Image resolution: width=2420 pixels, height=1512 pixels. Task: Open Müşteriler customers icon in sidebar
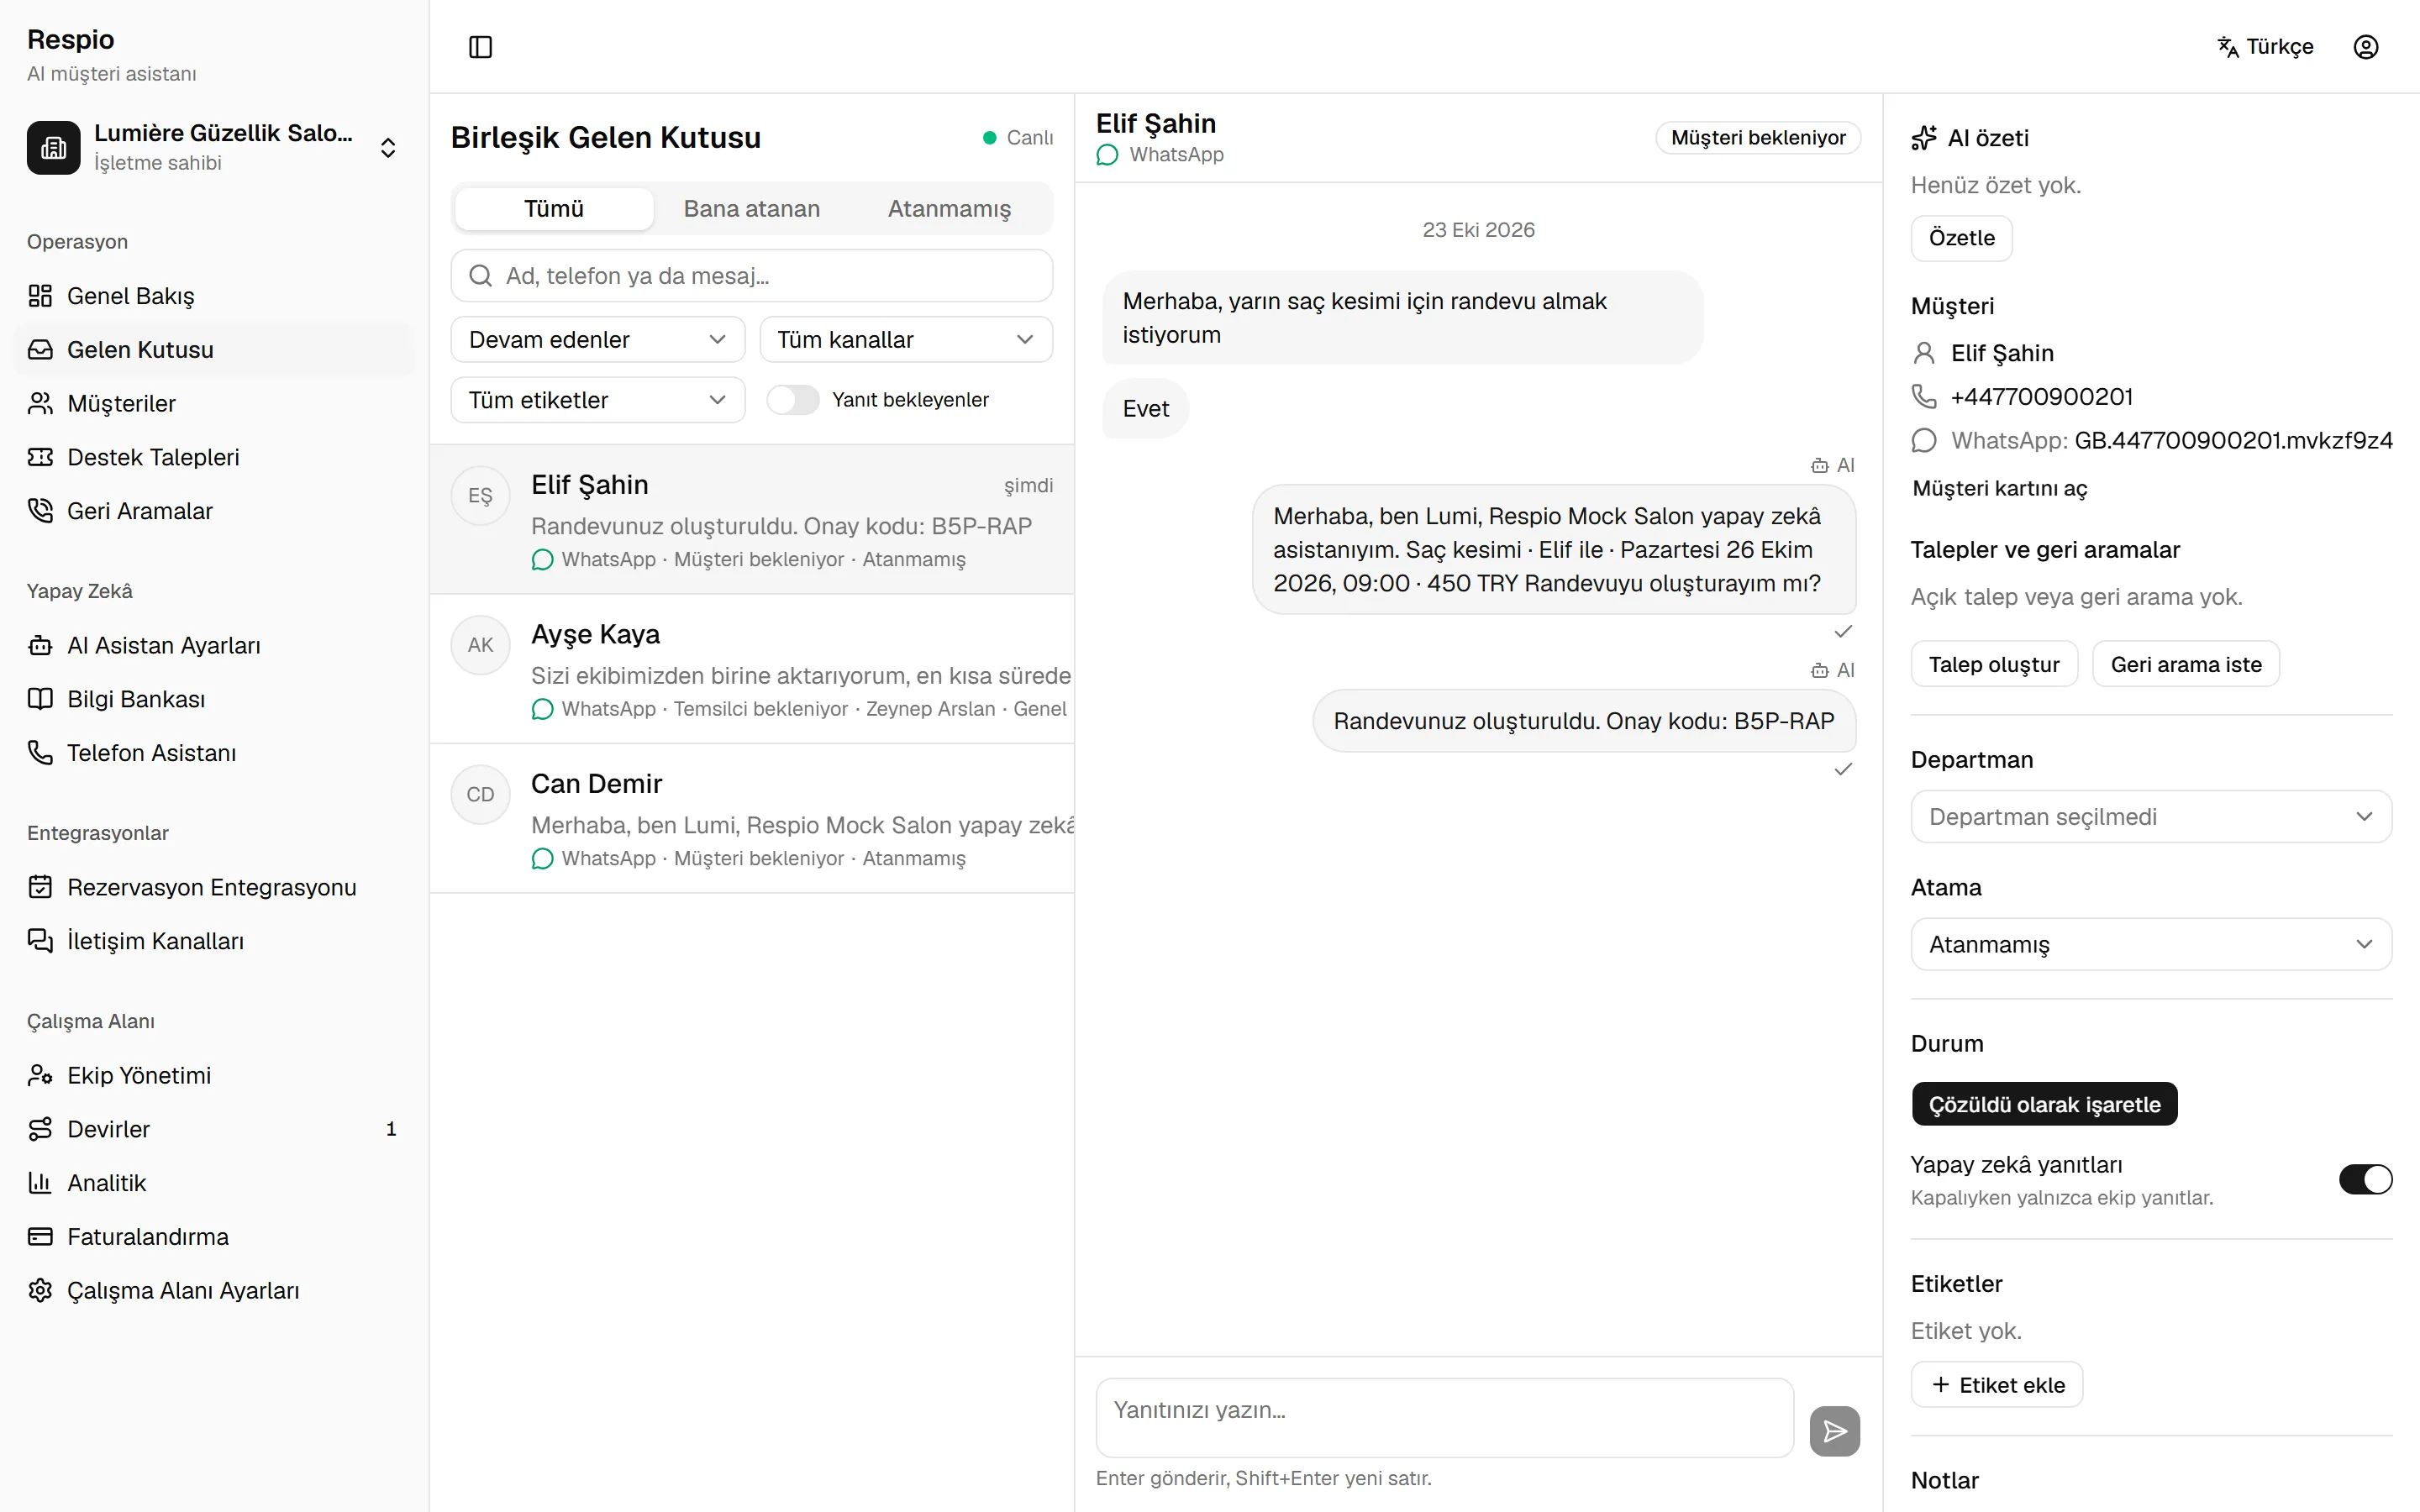(x=40, y=403)
